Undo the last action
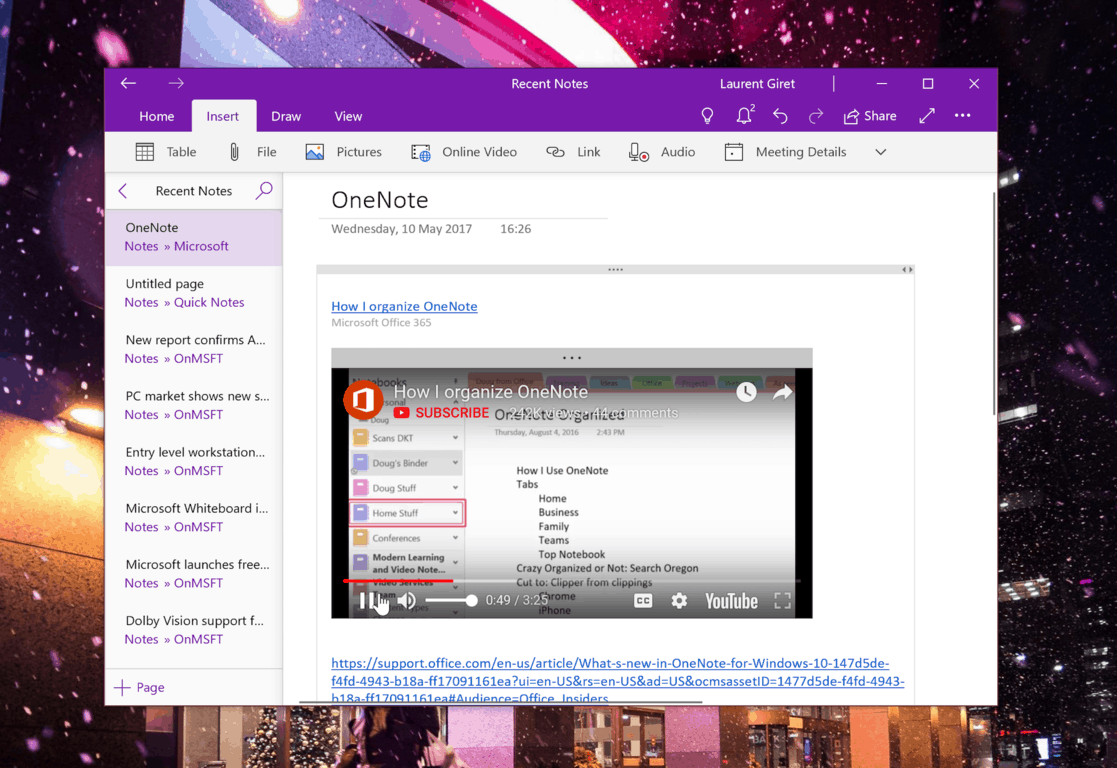 tap(780, 115)
